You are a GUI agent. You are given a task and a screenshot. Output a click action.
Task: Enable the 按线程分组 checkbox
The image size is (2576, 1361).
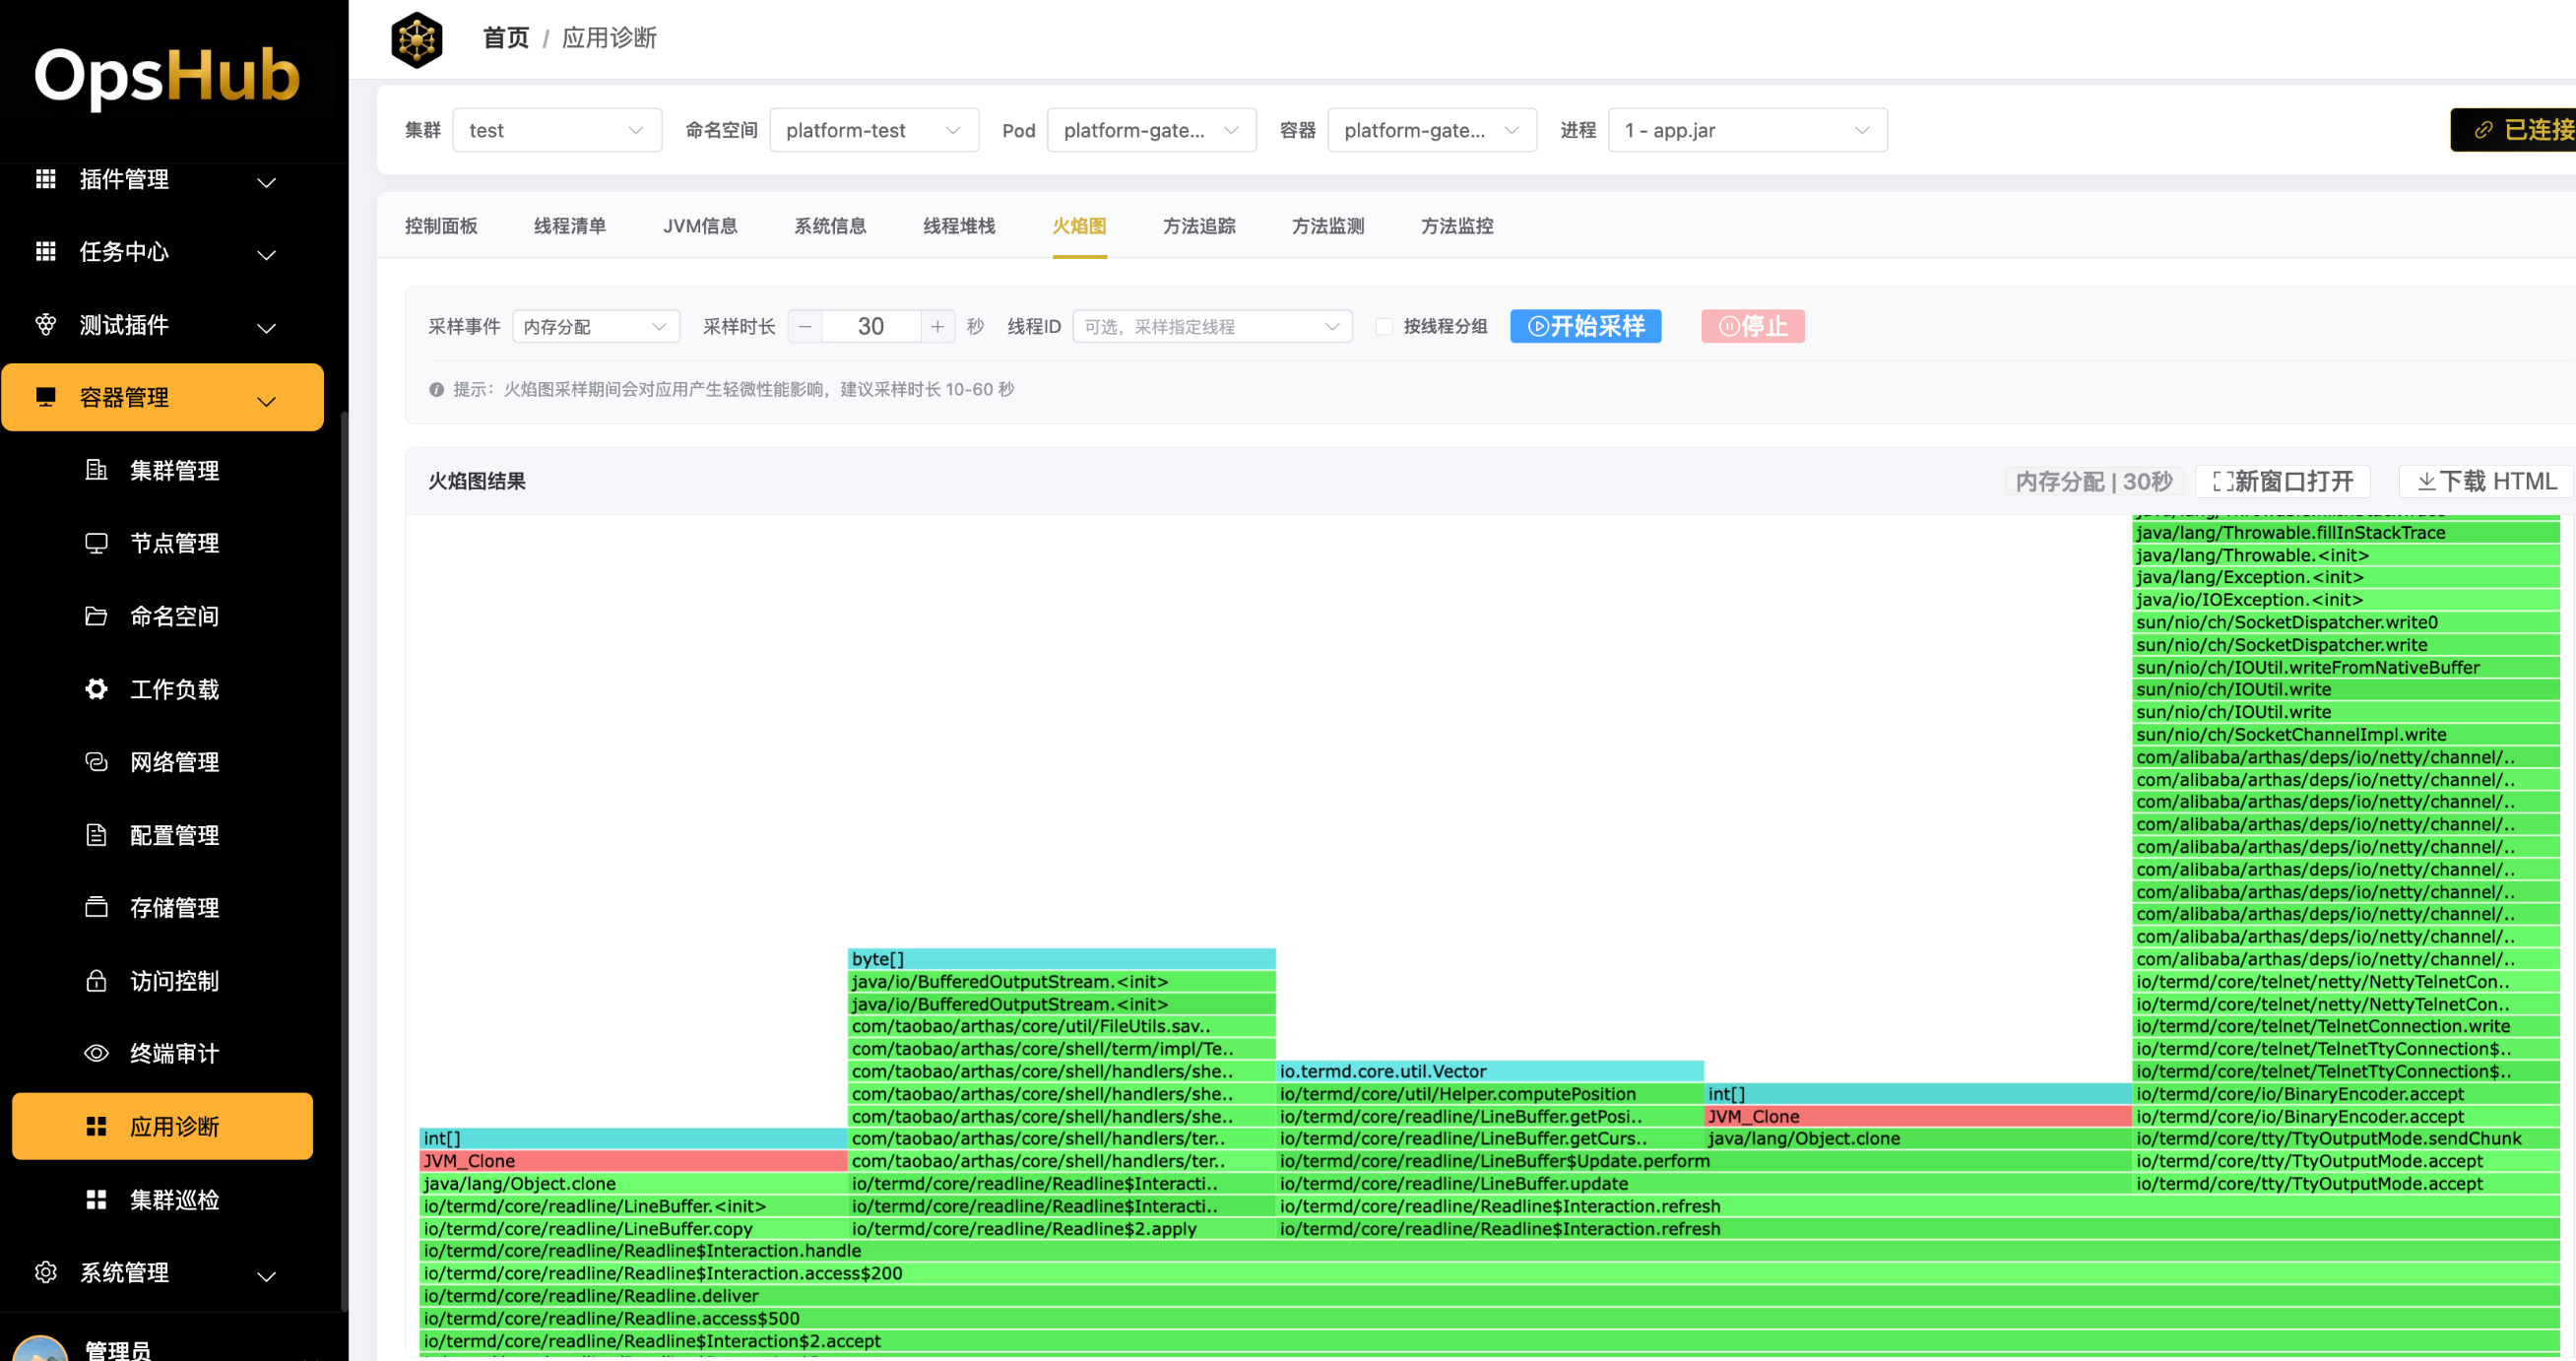click(1384, 327)
